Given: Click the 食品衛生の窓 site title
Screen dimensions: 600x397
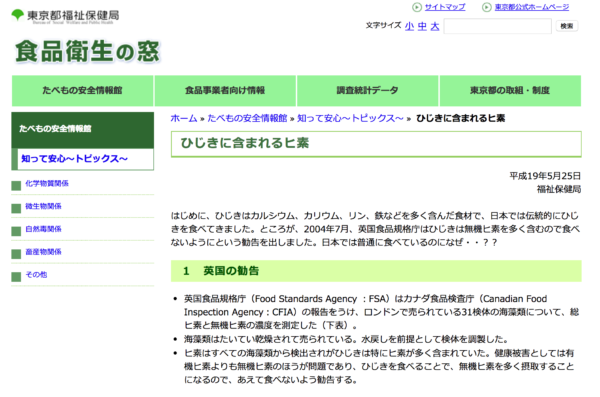Looking at the screenshot, I should (87, 51).
